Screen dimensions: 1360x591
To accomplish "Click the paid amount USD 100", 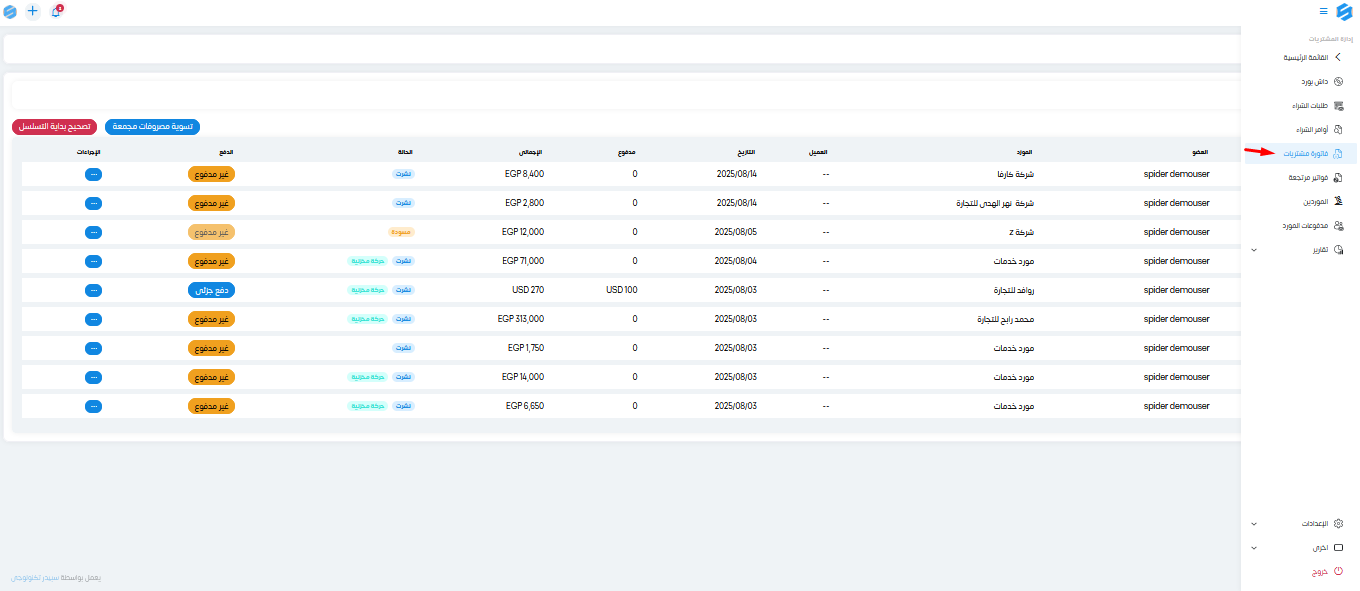I will [622, 290].
